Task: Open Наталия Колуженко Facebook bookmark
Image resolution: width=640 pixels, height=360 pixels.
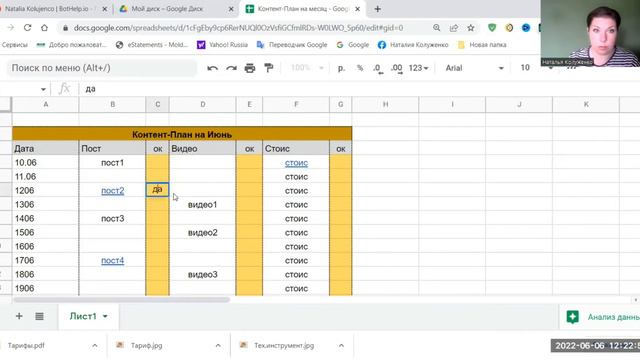Action: point(413,45)
